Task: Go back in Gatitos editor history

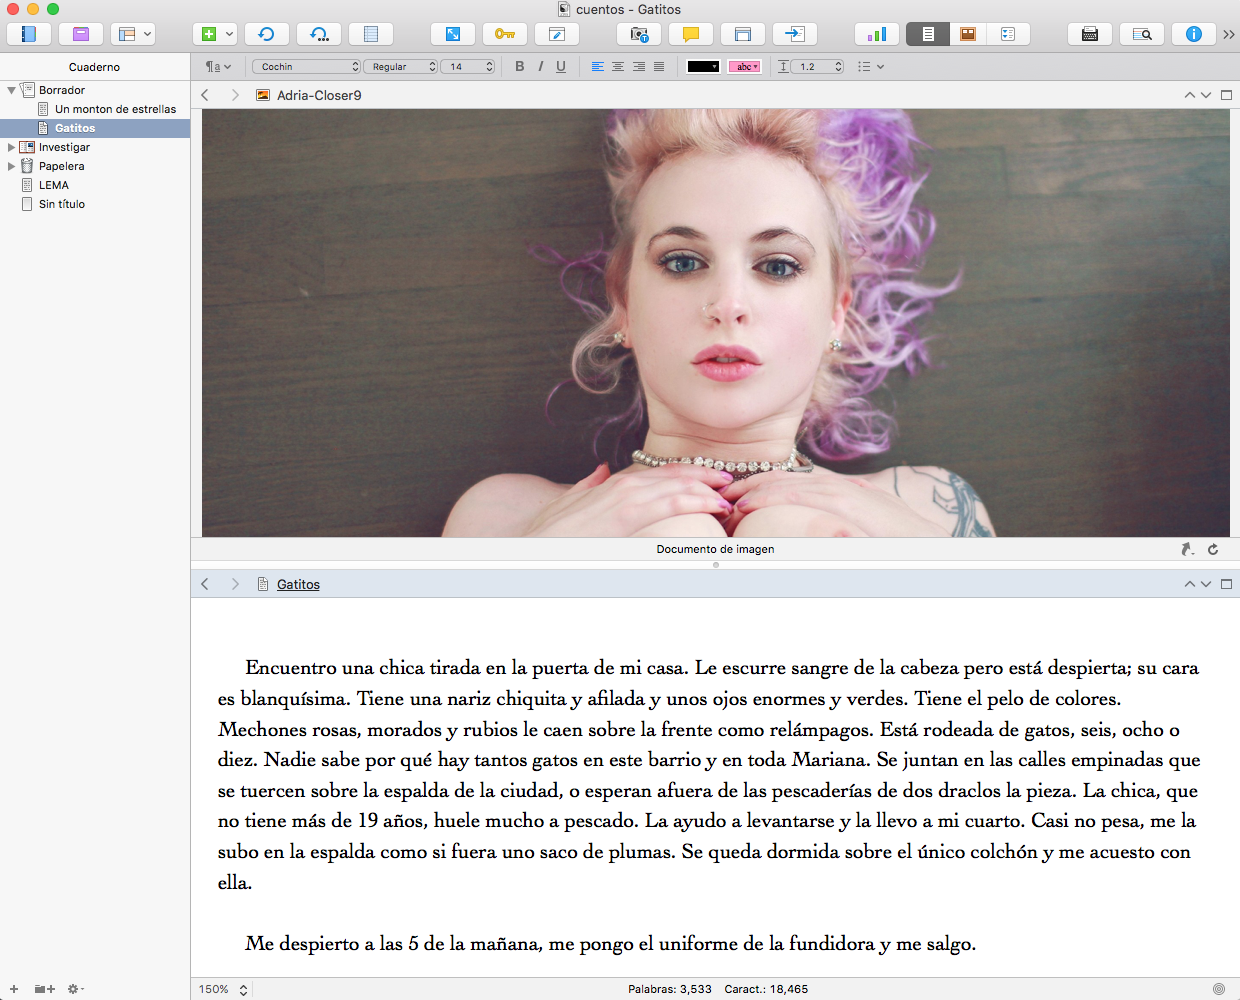Action: point(205,584)
